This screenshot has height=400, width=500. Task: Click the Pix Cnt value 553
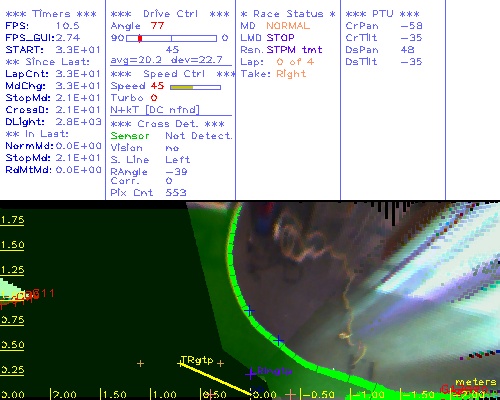[176, 193]
